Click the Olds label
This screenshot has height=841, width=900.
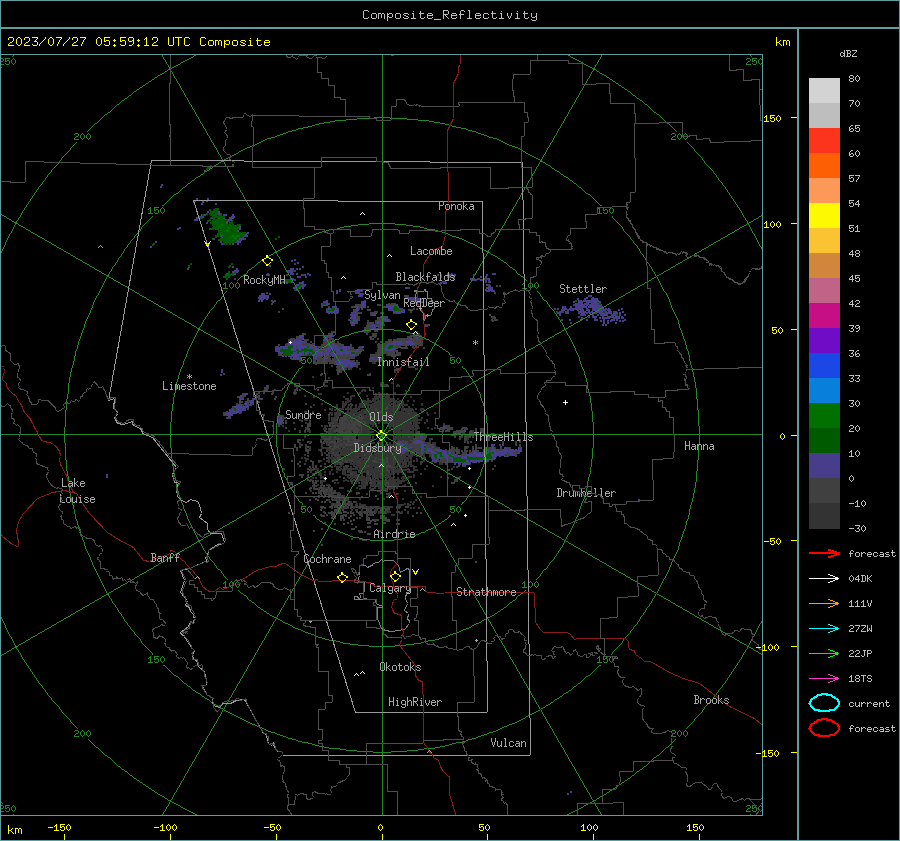pos(381,417)
